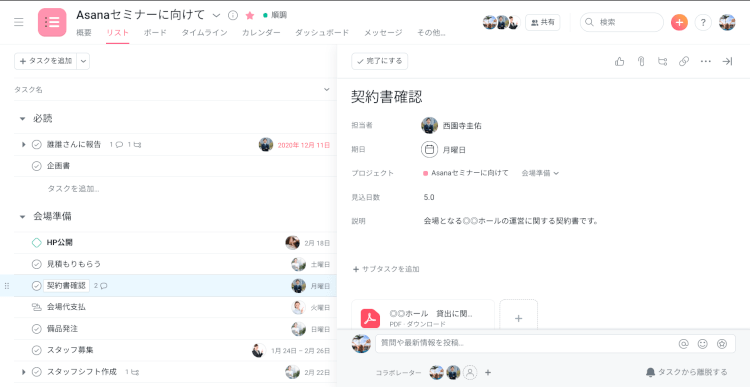
Task: Click the comment input field
Action: [x=555, y=343]
